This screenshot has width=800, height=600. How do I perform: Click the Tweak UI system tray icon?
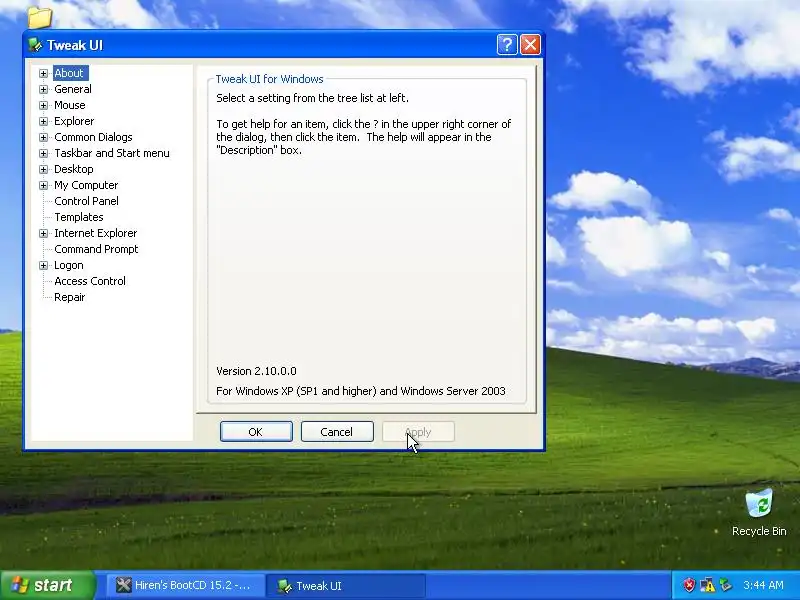tap(725, 585)
